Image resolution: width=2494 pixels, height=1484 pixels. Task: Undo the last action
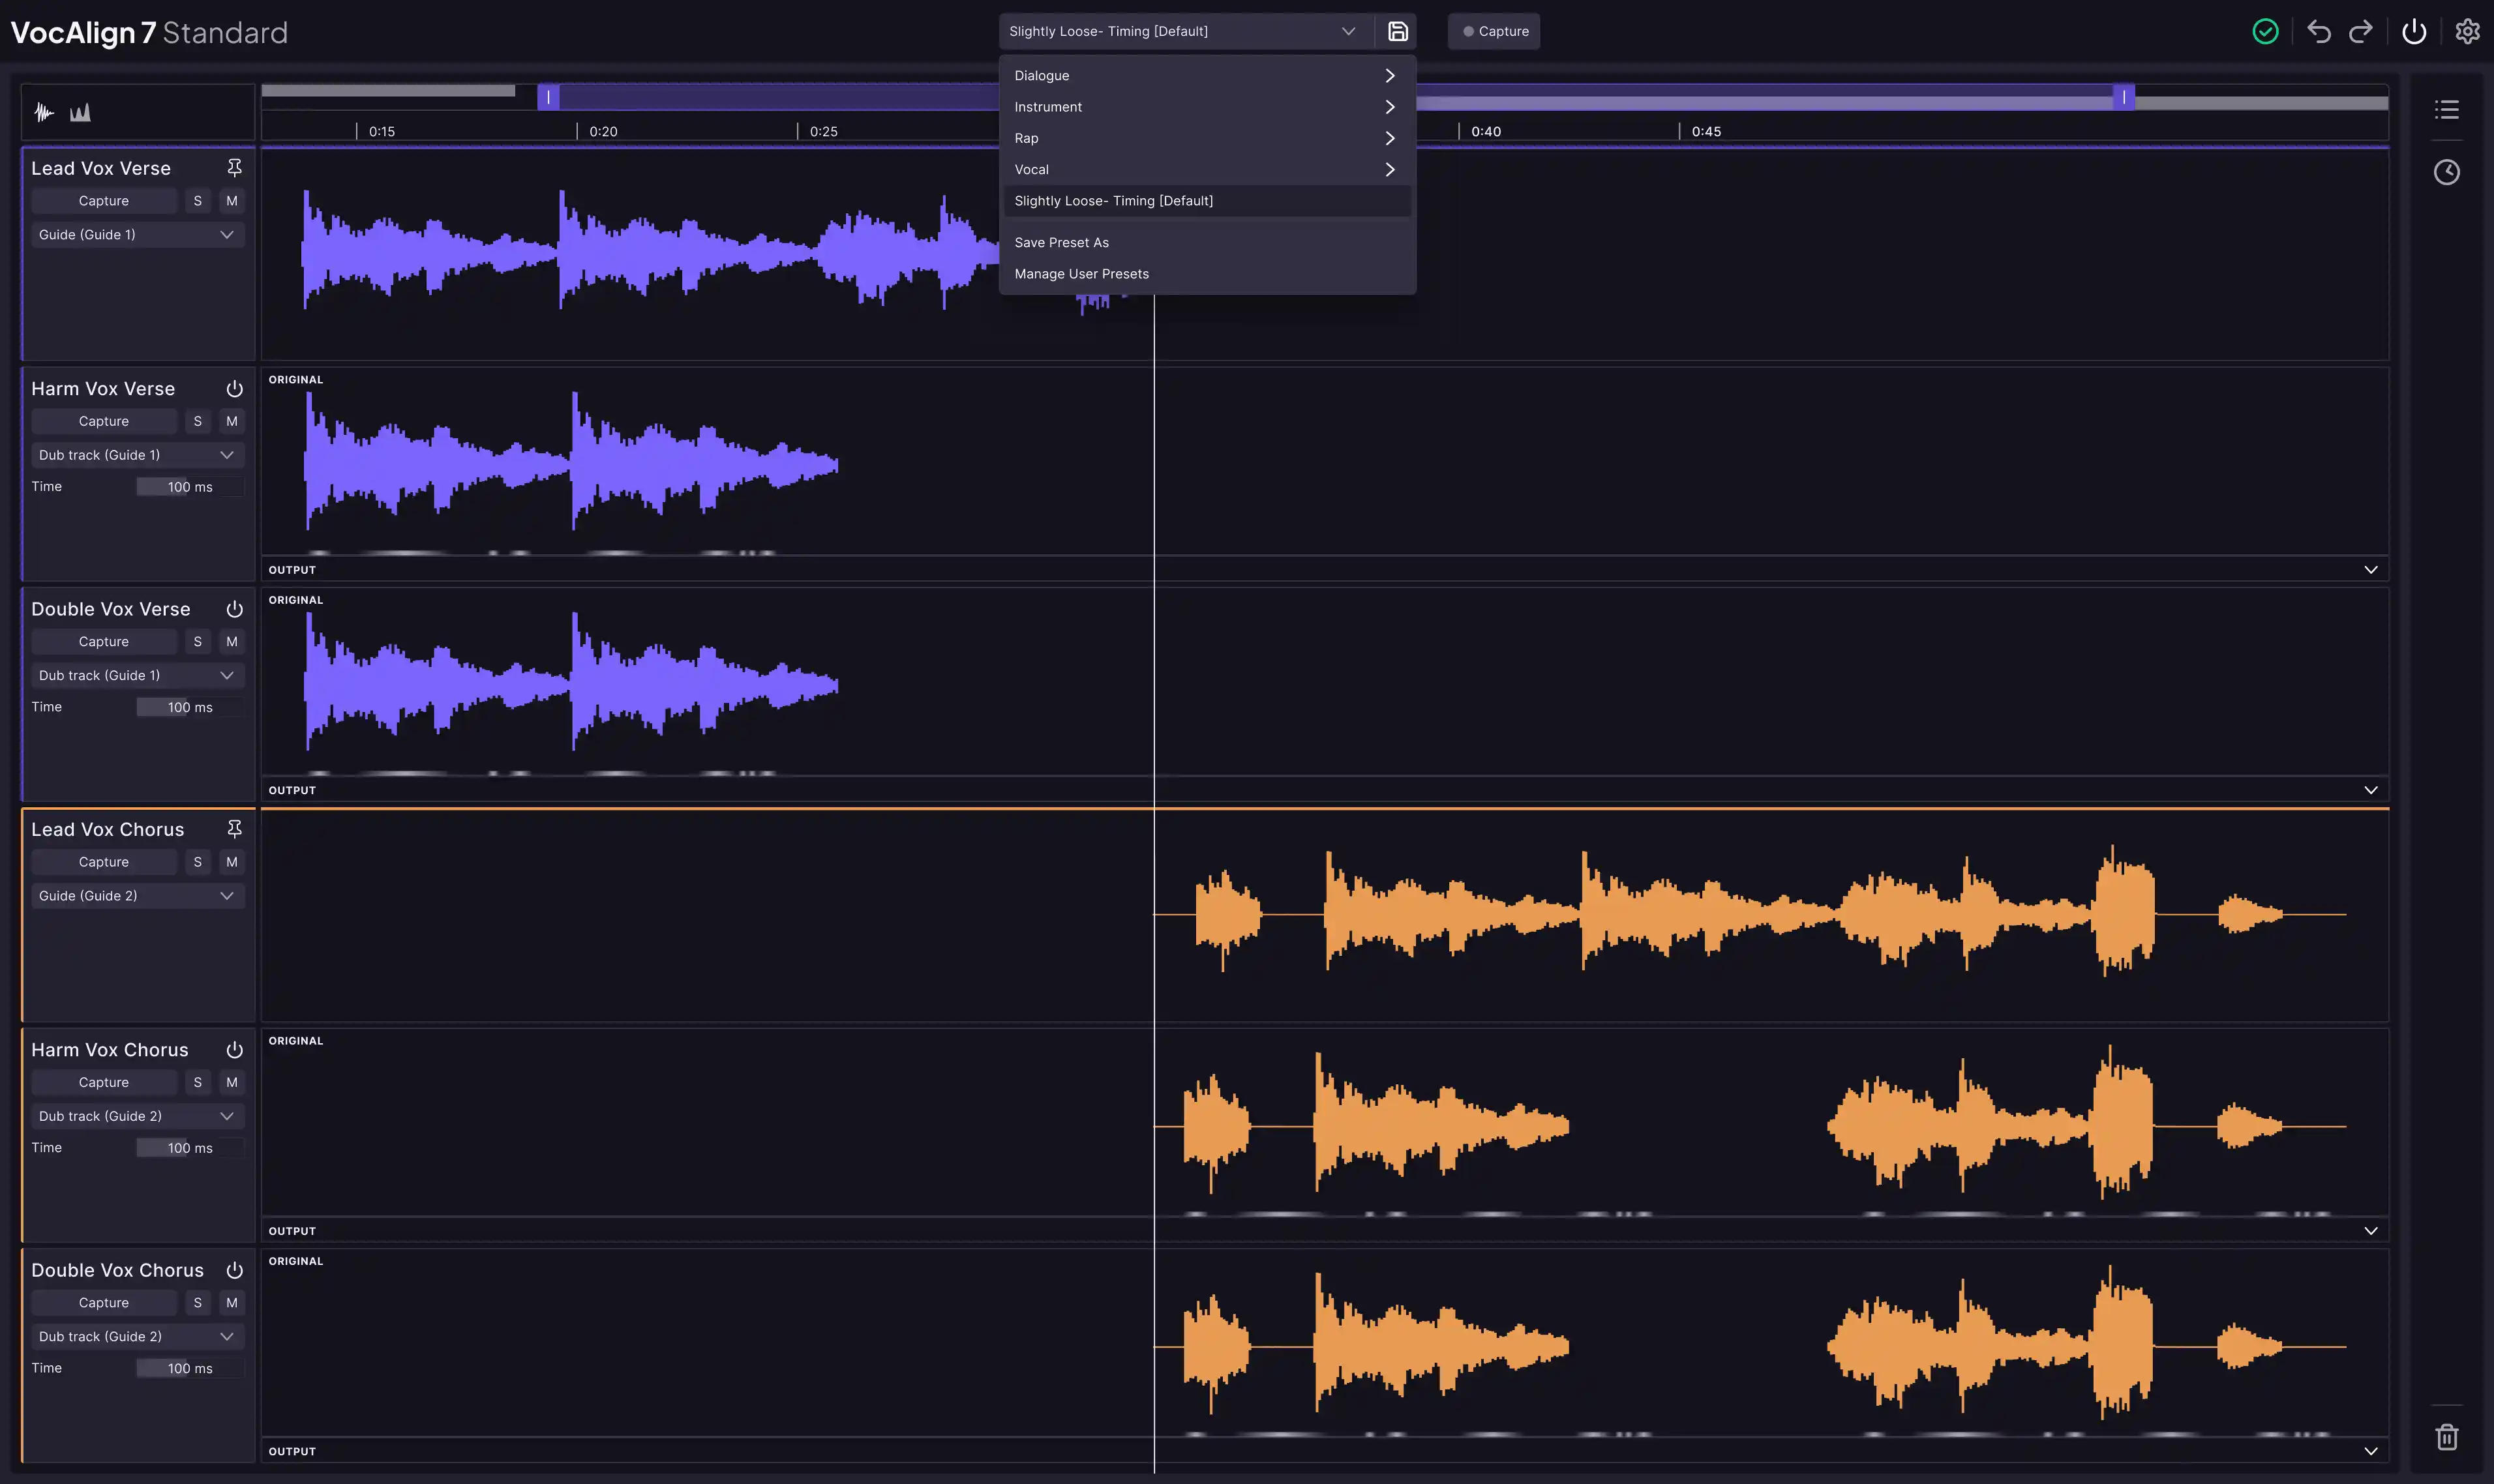[2318, 31]
